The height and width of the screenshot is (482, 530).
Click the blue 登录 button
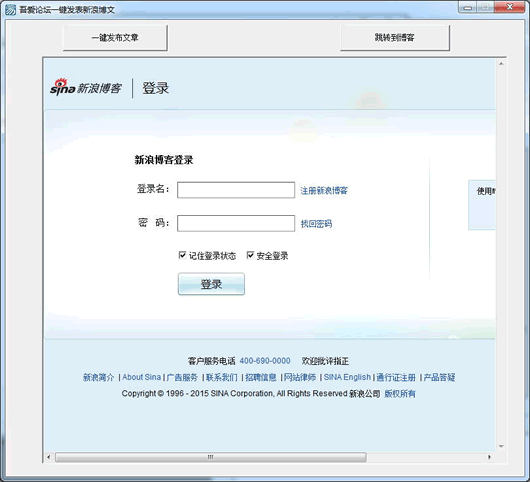(211, 284)
